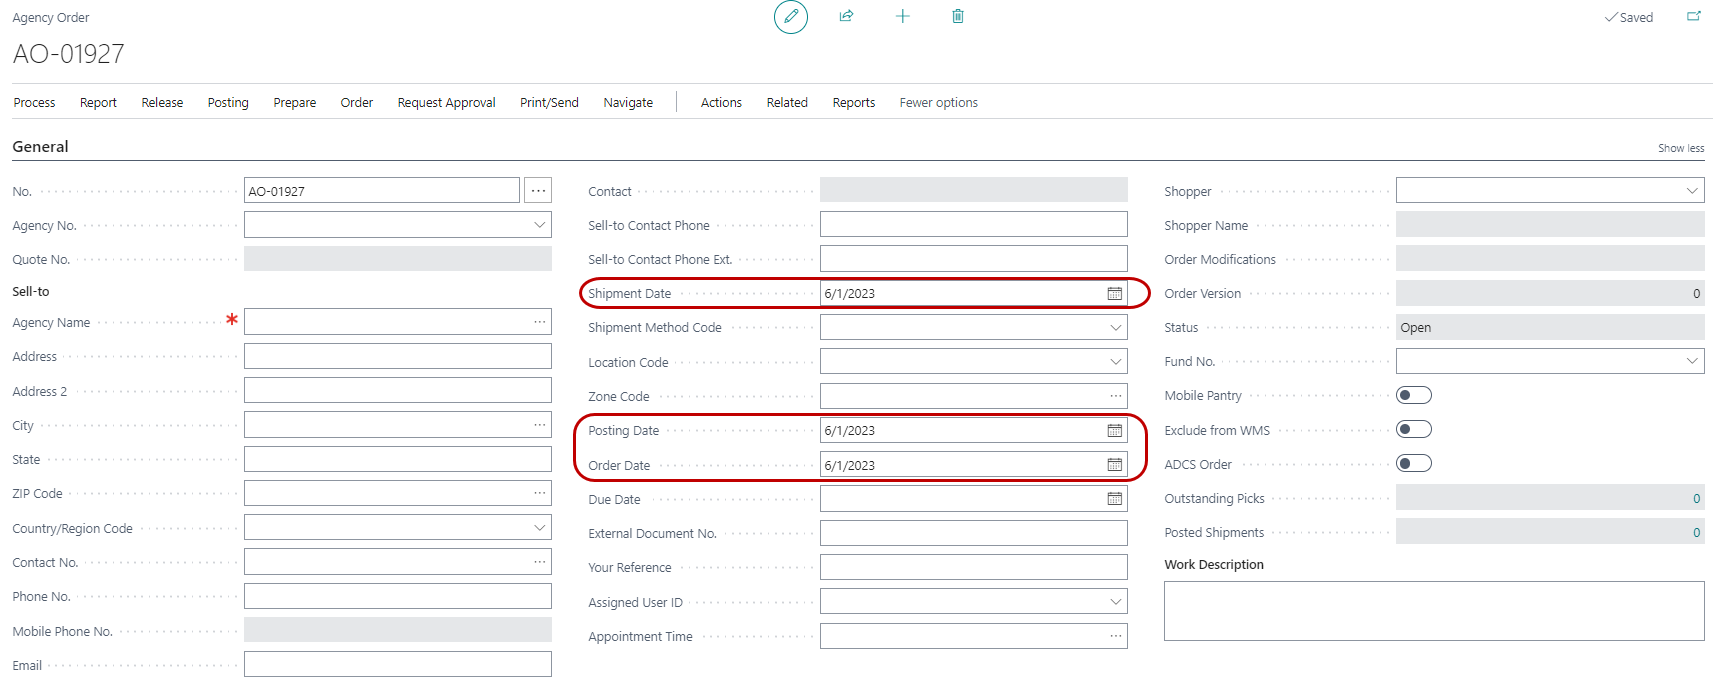Open record in new window icon
This screenshot has height=691, width=1713.
click(x=1693, y=16)
